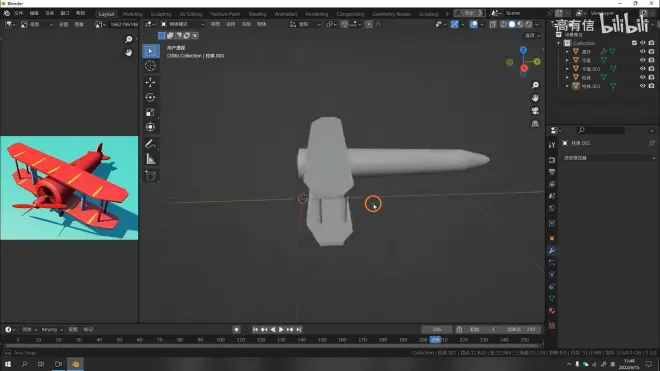Viewport: 660px width, 371px height.
Task: Select the Add Cube tool
Action: (150, 176)
